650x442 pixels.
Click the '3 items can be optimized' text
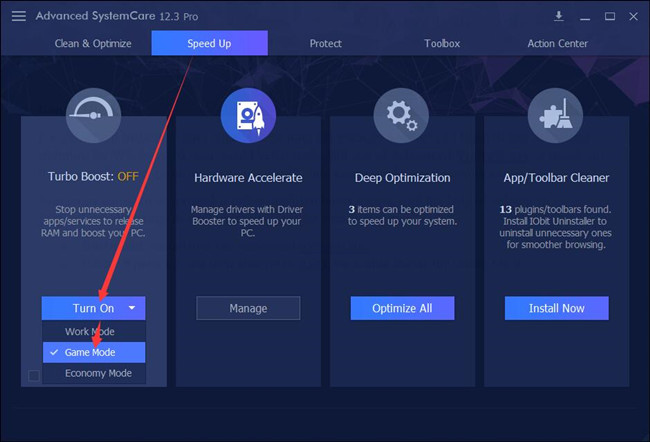pos(402,215)
